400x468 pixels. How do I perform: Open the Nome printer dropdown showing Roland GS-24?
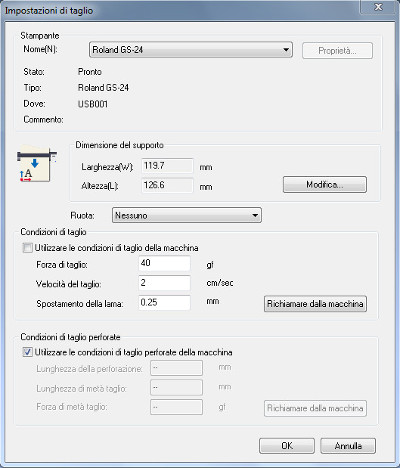[x=191, y=50]
